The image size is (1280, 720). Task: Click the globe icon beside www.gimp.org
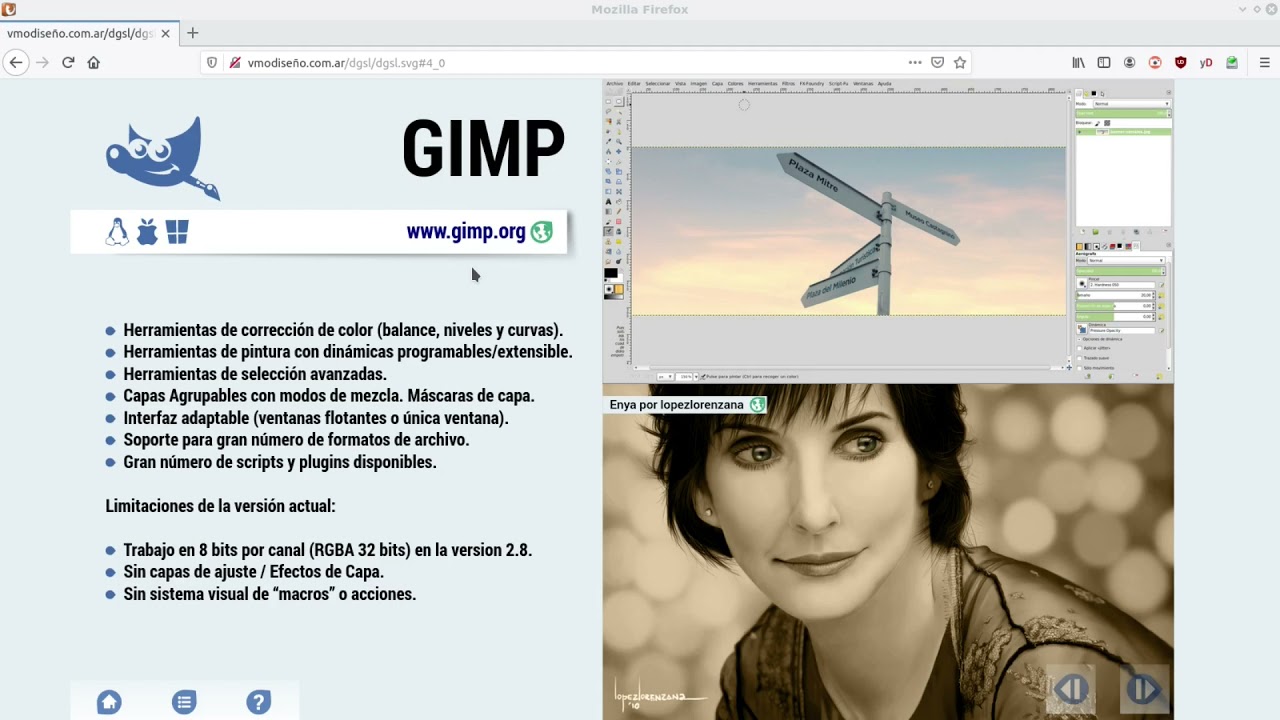(x=542, y=232)
